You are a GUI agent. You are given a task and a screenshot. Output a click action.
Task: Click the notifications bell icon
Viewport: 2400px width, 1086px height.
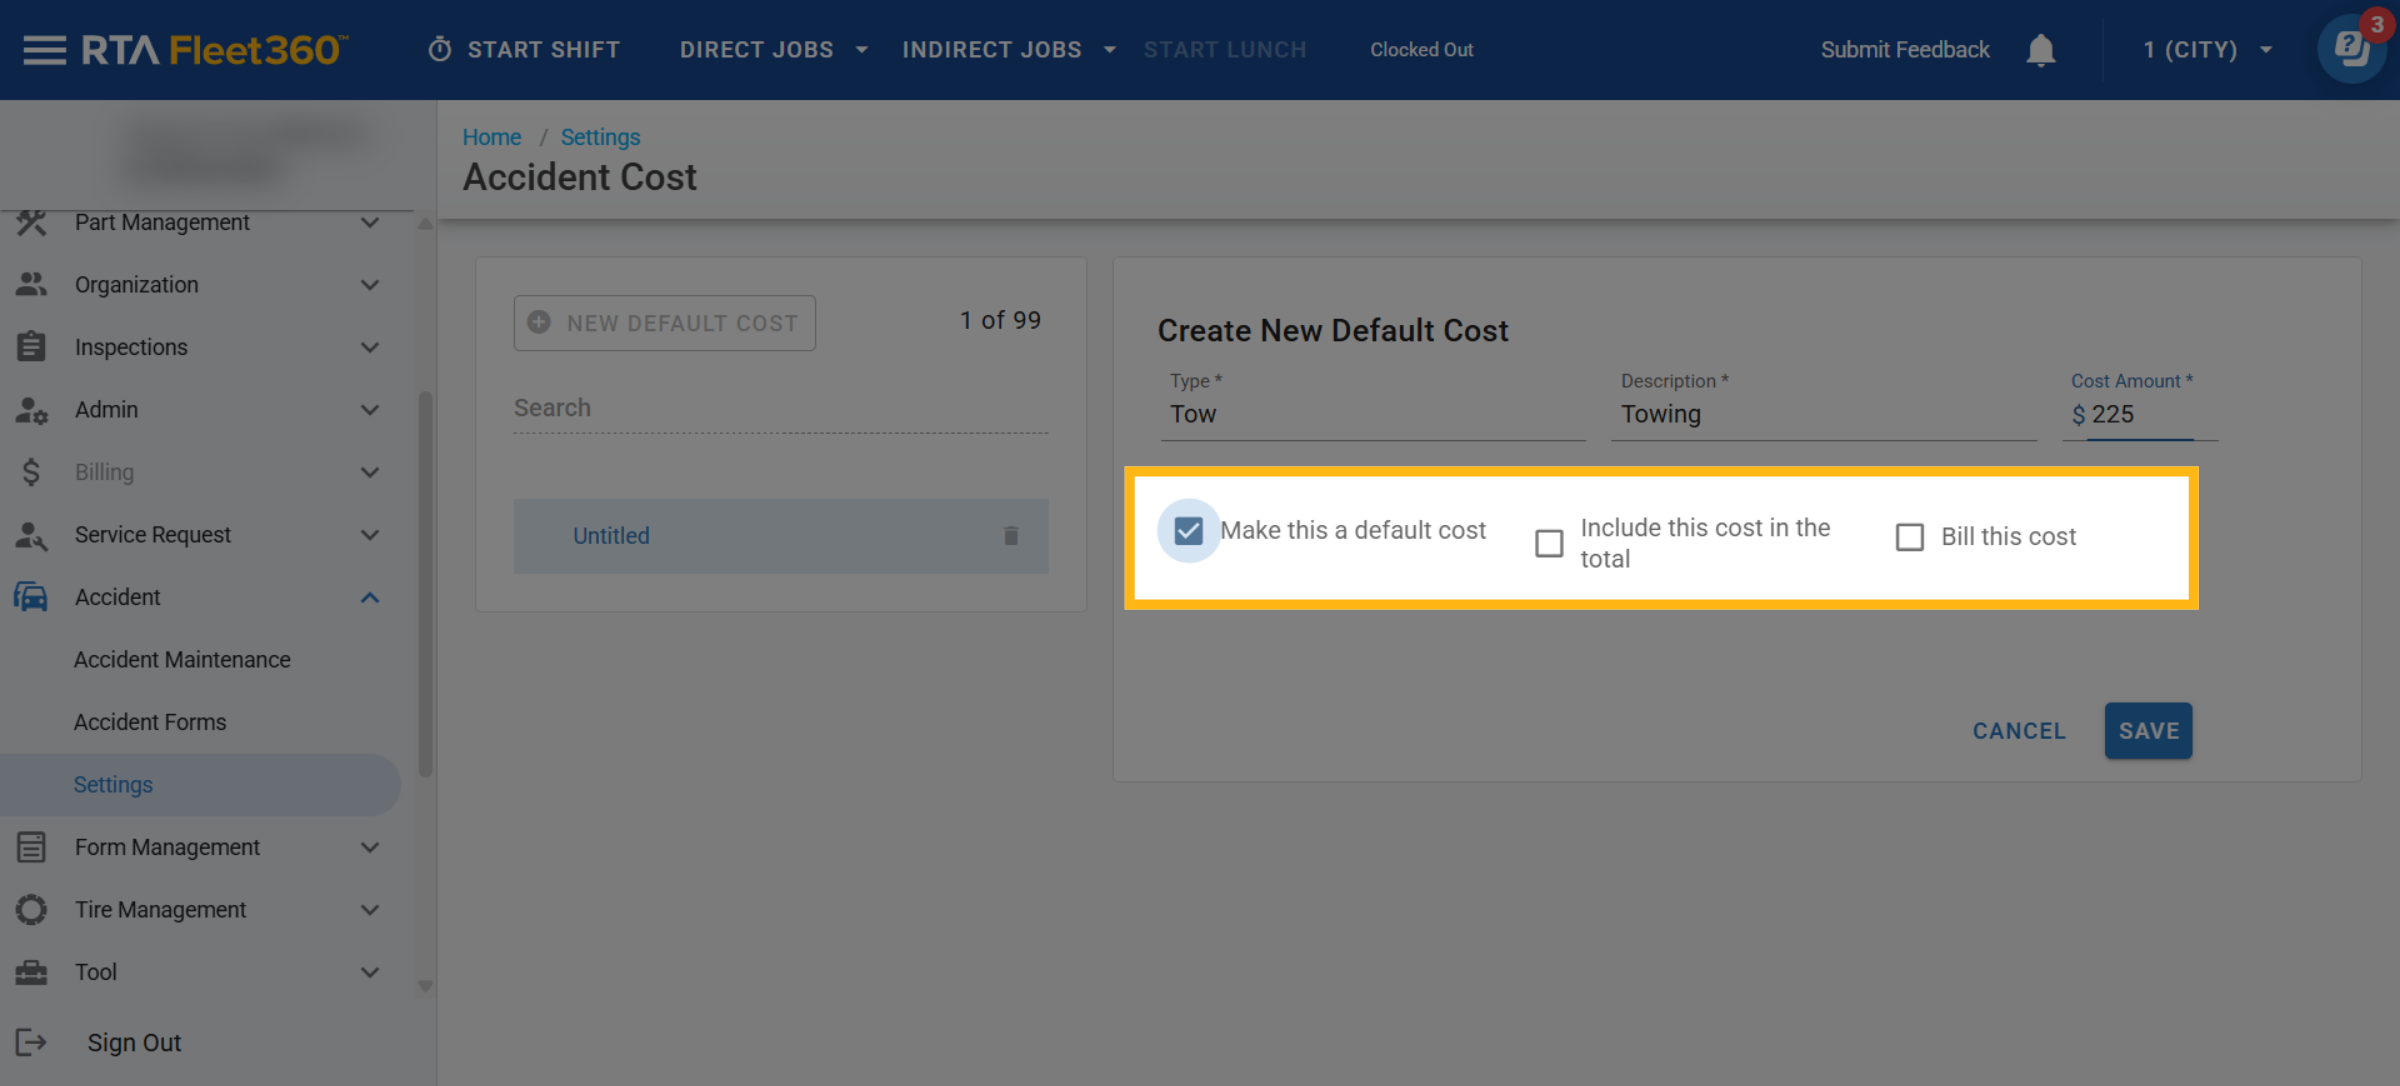click(x=2040, y=50)
